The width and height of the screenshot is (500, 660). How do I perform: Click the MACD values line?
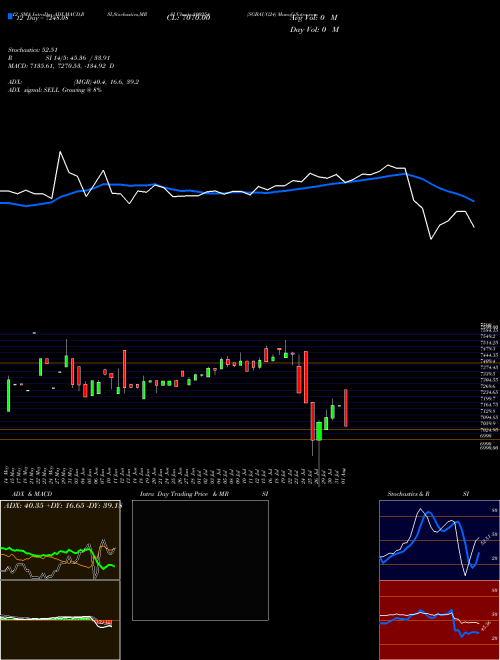pos(61,66)
